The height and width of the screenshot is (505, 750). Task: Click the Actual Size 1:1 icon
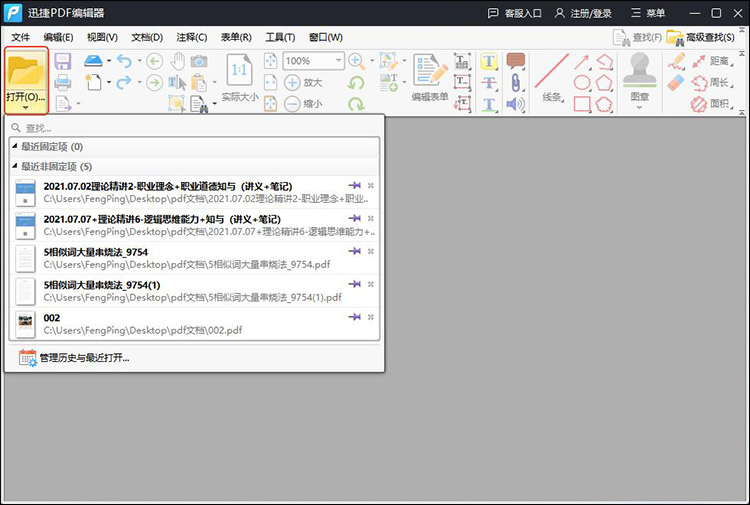click(239, 70)
